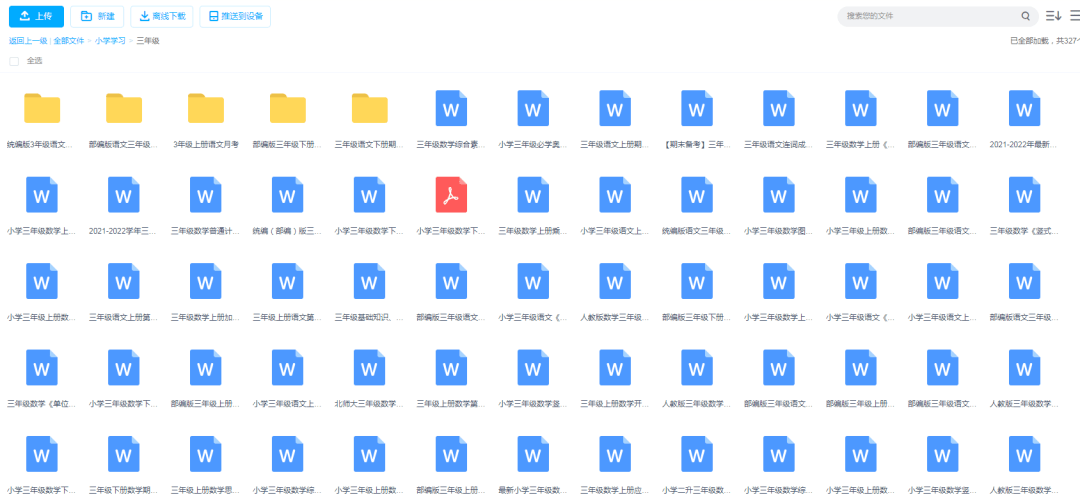
Task: Click file name 三年级上册数学开...
Action: (615, 404)
